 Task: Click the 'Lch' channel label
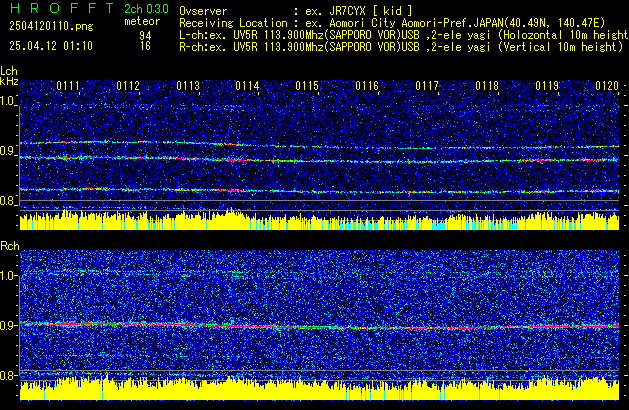9,71
